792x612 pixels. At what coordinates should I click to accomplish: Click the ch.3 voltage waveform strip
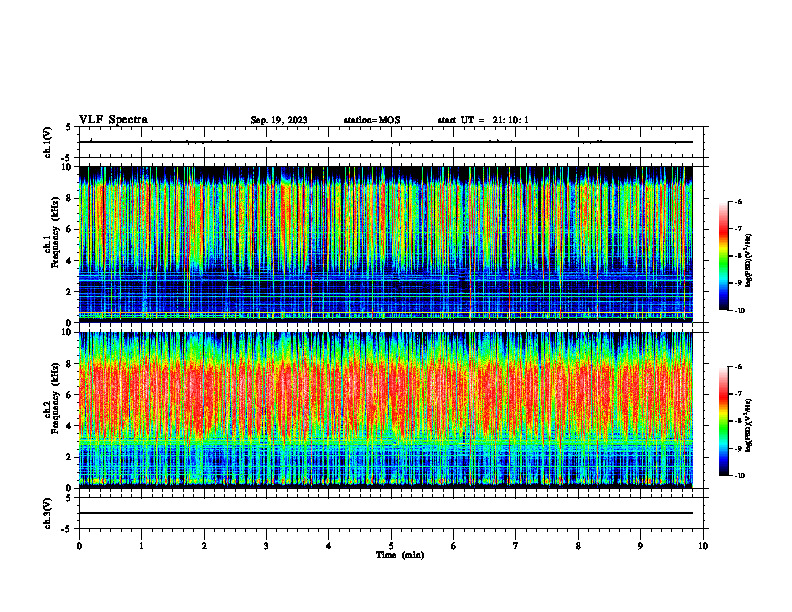[x=391, y=513]
